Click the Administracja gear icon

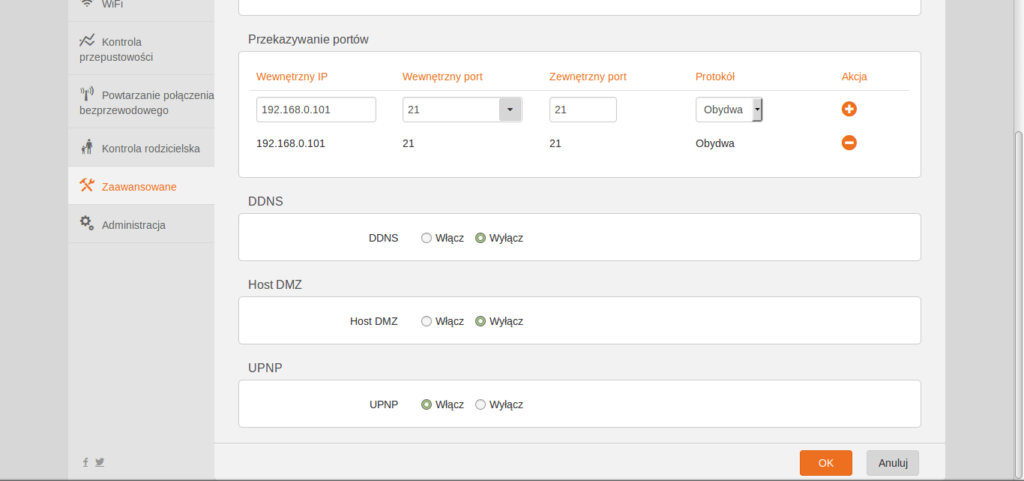pos(87,224)
